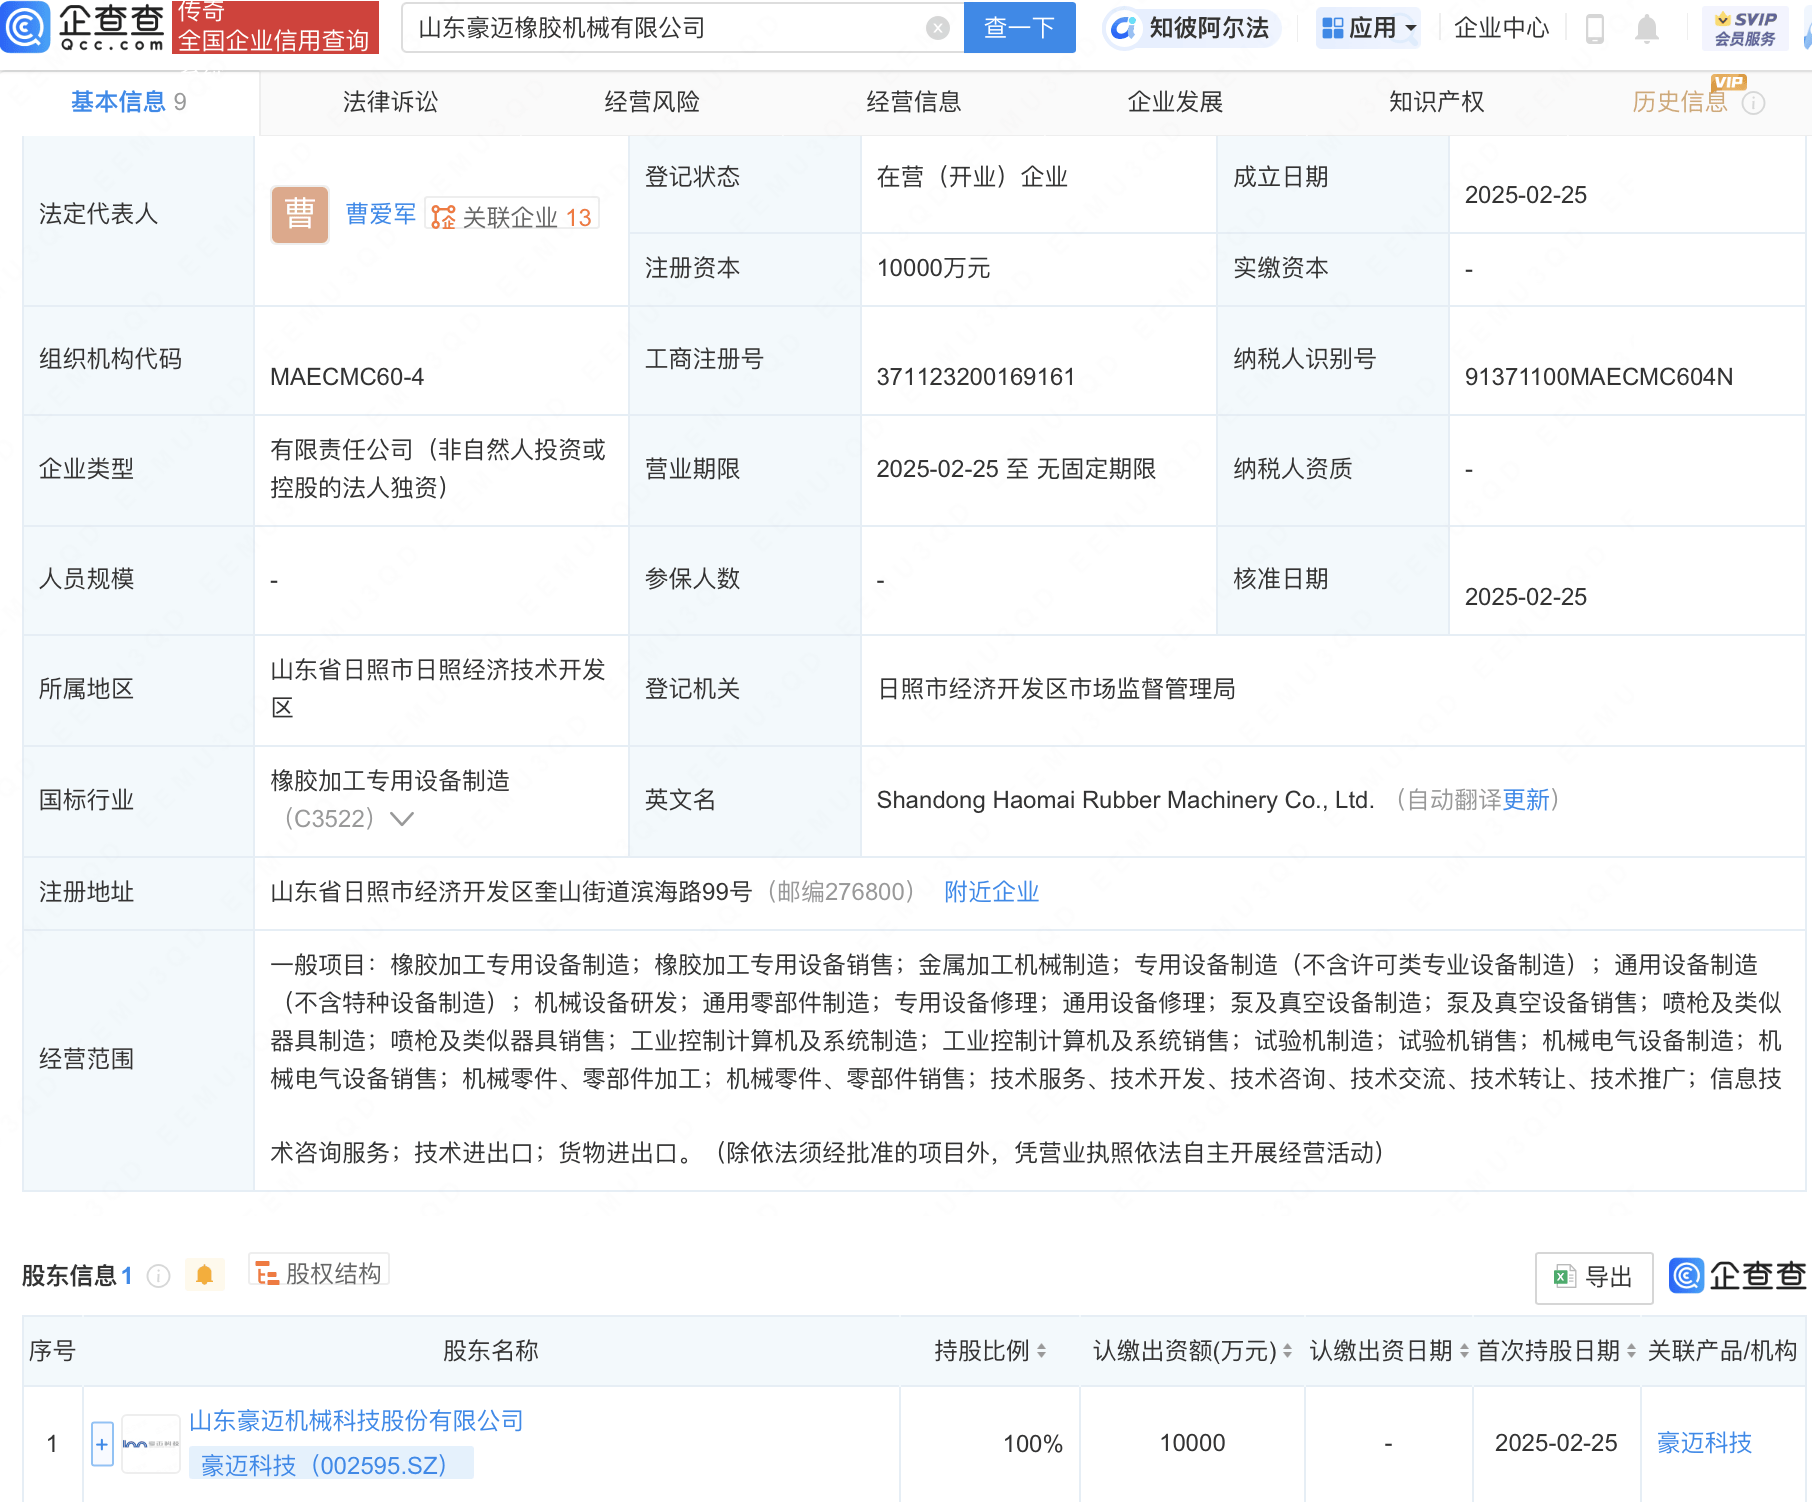Select English name Shandong Haomai Rubber Machinery
This screenshot has height=1502, width=1812.
click(1125, 800)
